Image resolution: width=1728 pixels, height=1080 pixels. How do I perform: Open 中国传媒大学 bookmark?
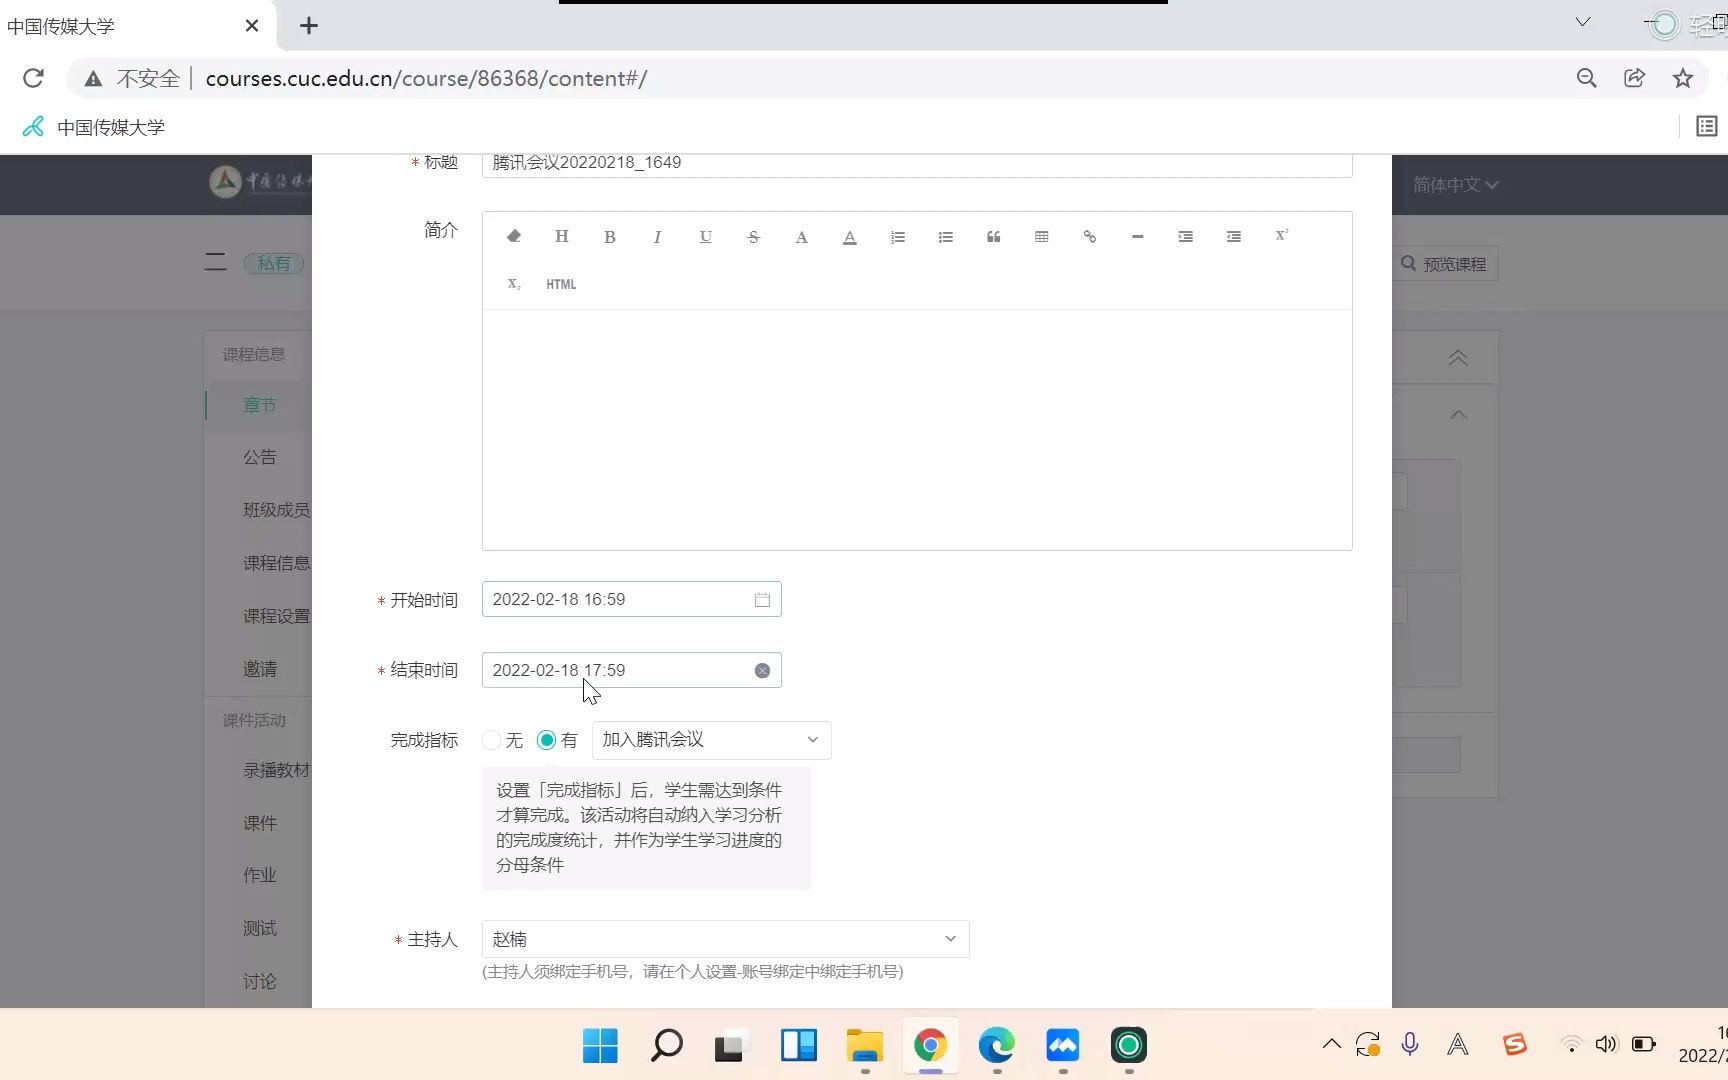(93, 127)
